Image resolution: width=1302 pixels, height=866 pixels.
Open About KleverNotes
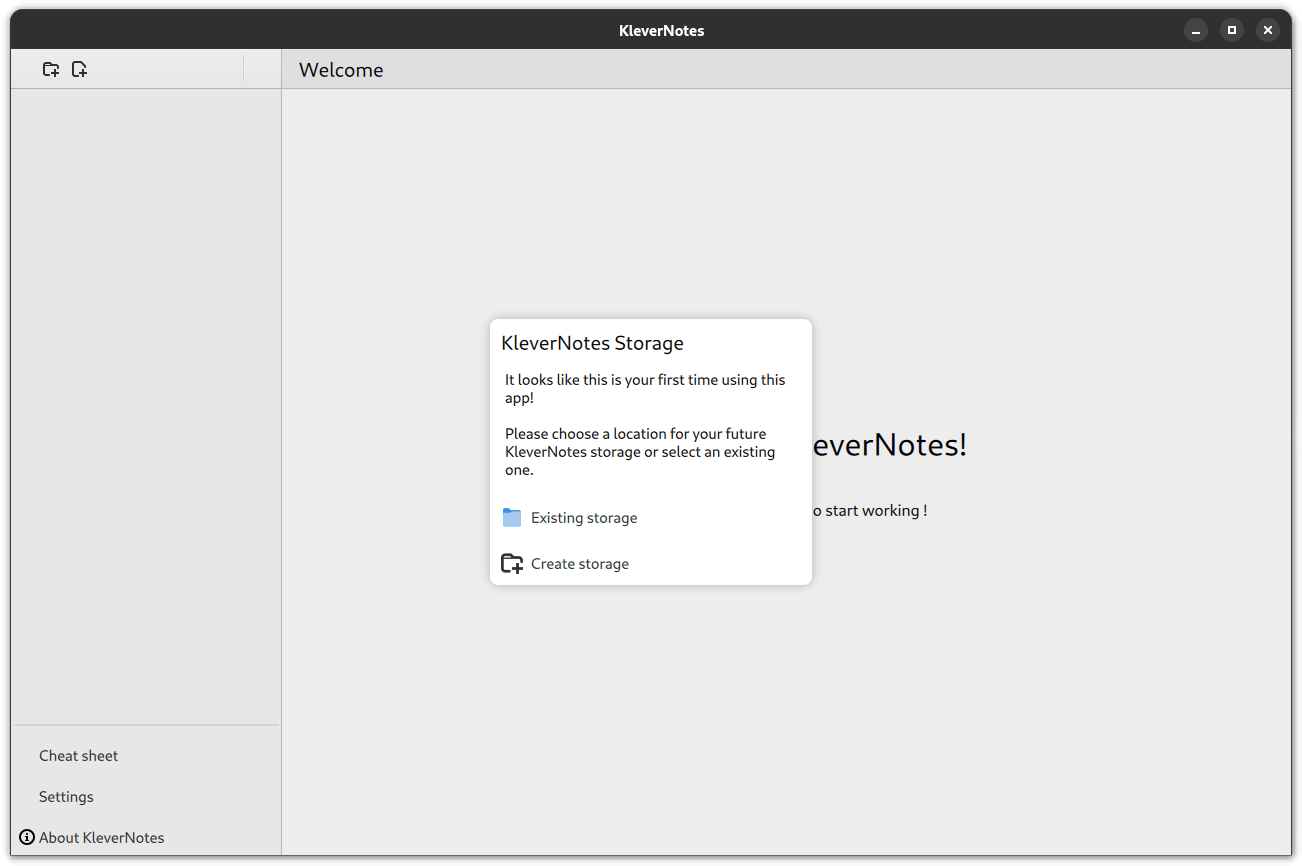point(101,837)
